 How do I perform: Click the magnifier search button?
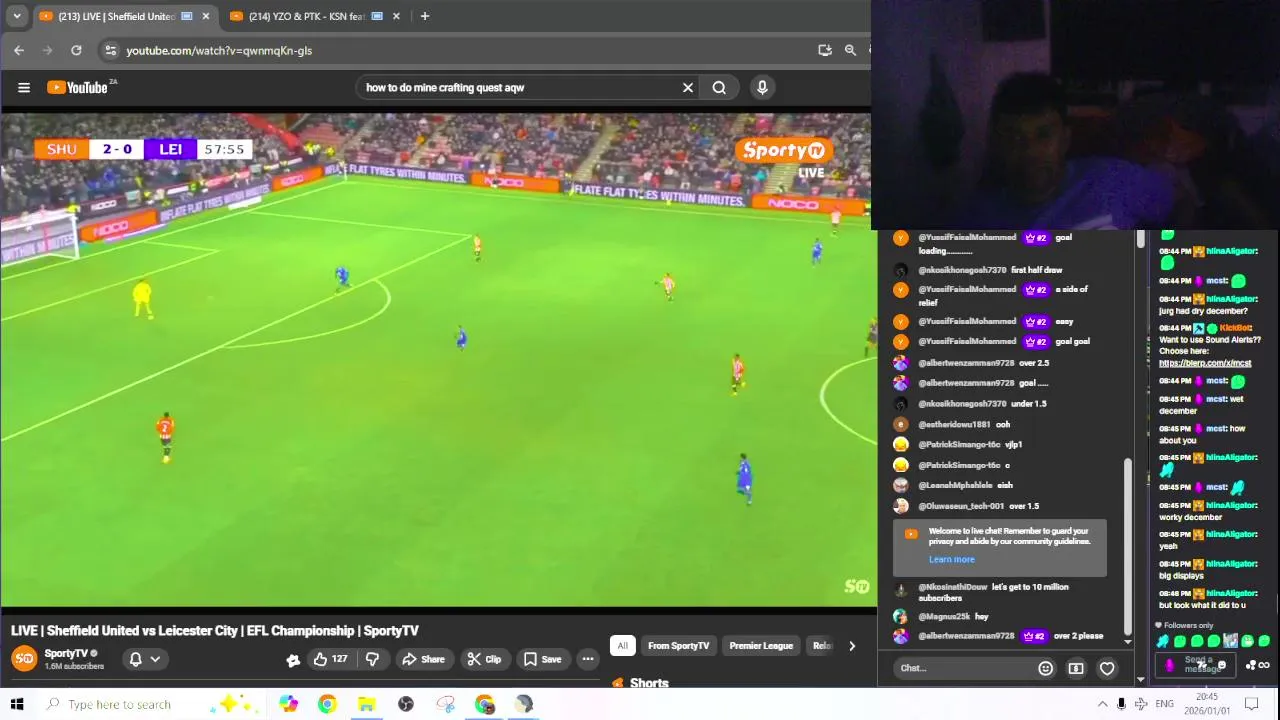point(719,87)
